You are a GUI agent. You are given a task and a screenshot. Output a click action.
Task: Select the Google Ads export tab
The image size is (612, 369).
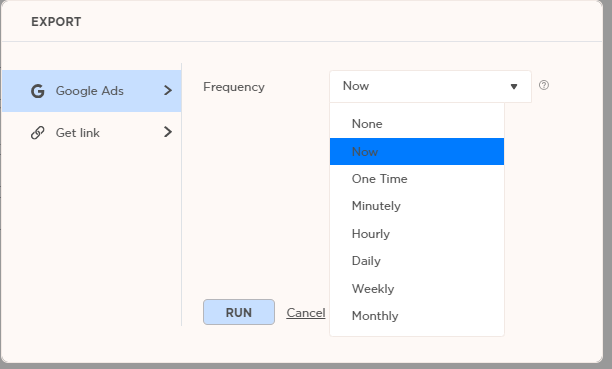(x=92, y=91)
